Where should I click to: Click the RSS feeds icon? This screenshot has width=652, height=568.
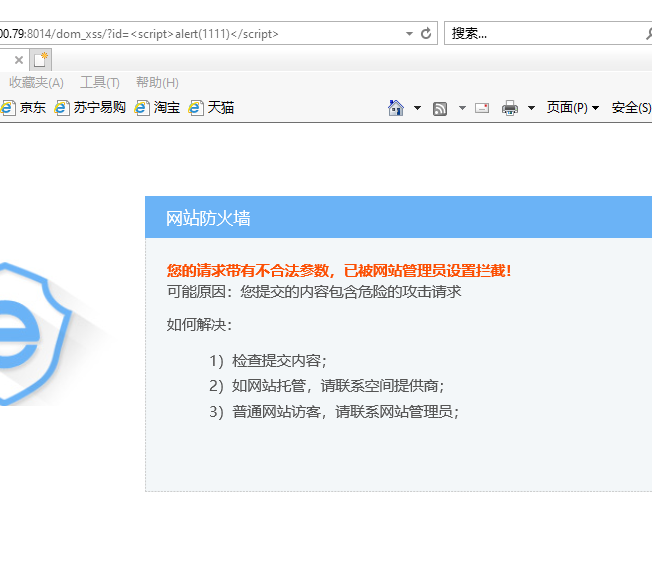440,109
